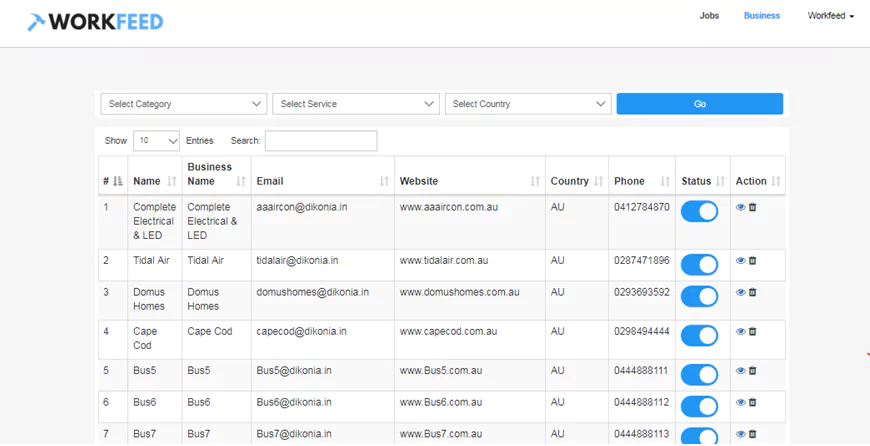Click website www.domushomes.com.au
870x446 pixels.
(459, 292)
